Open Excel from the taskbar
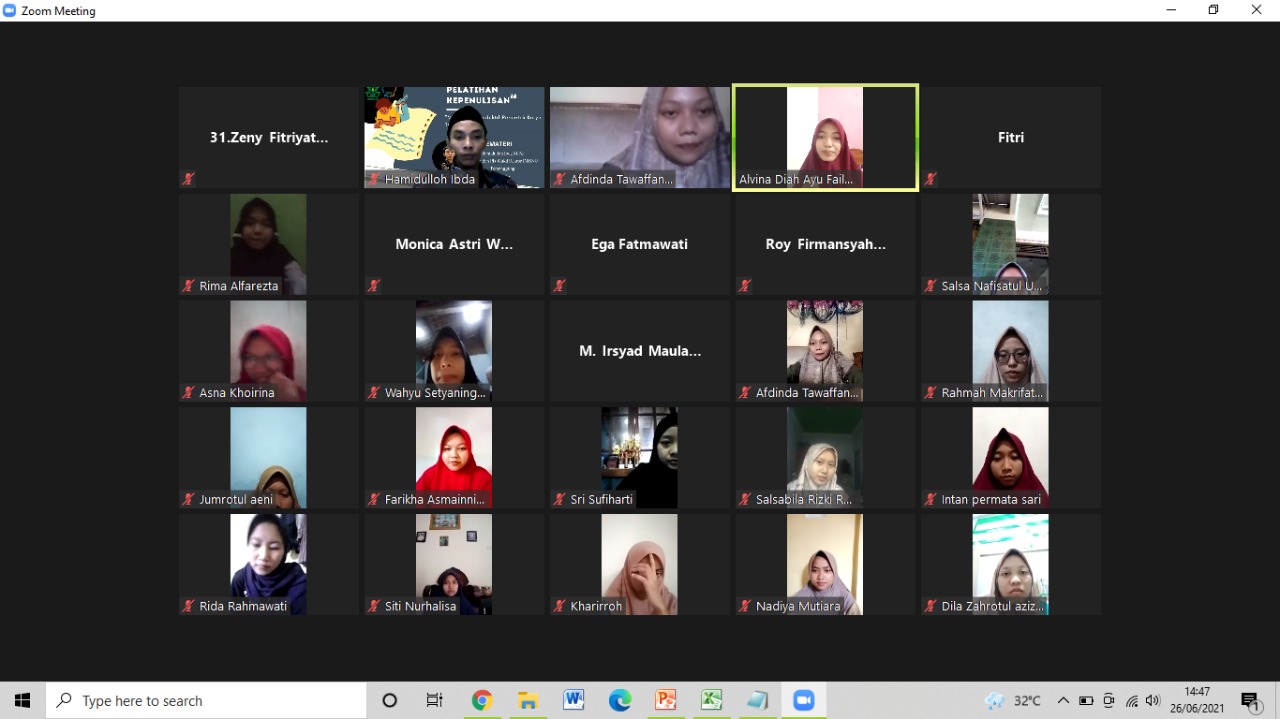 click(x=712, y=701)
